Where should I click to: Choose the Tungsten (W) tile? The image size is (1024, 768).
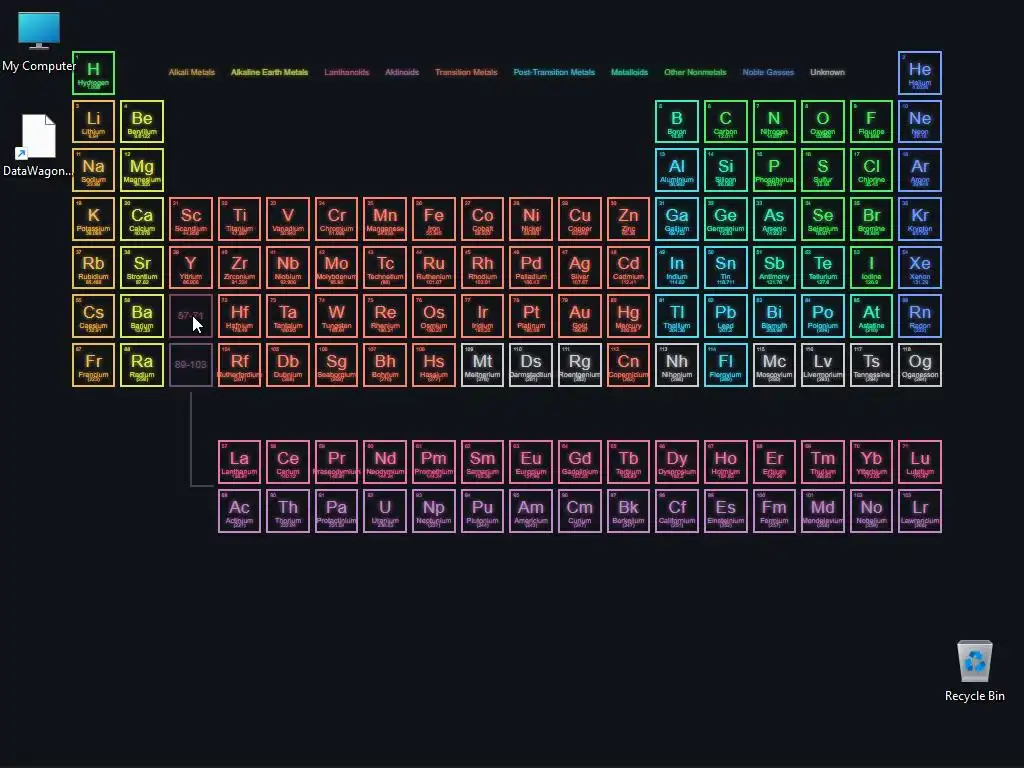point(336,316)
